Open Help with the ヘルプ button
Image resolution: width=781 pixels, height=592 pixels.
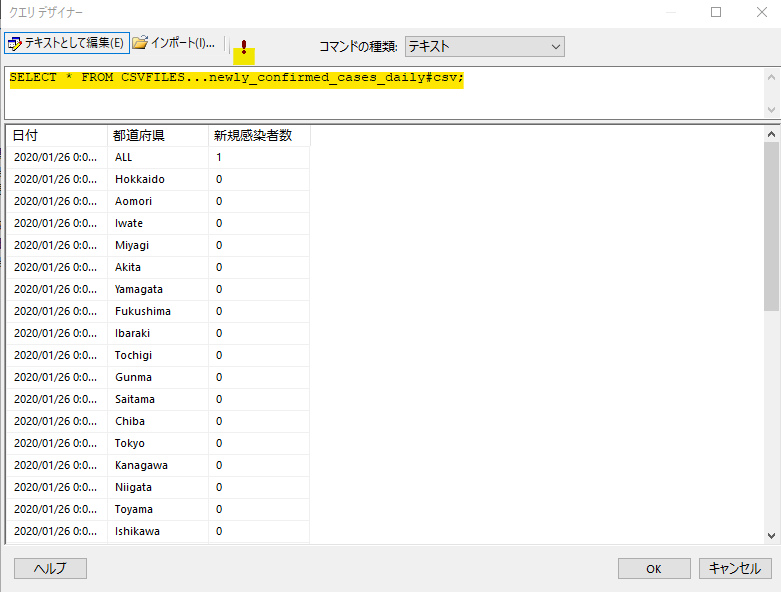(50, 568)
